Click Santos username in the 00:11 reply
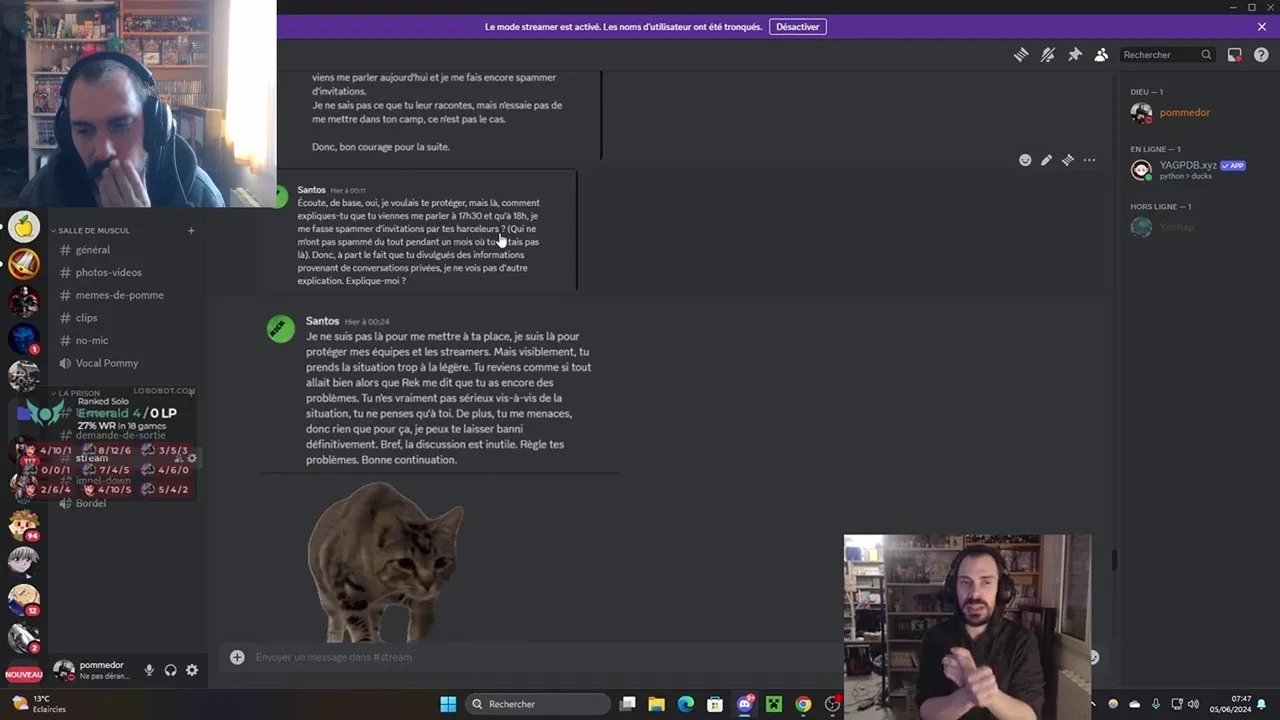The width and height of the screenshot is (1280, 720). coord(311,190)
